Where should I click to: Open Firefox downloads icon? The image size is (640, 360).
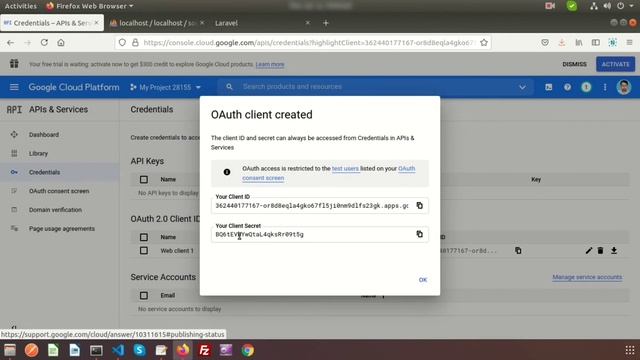click(562, 42)
